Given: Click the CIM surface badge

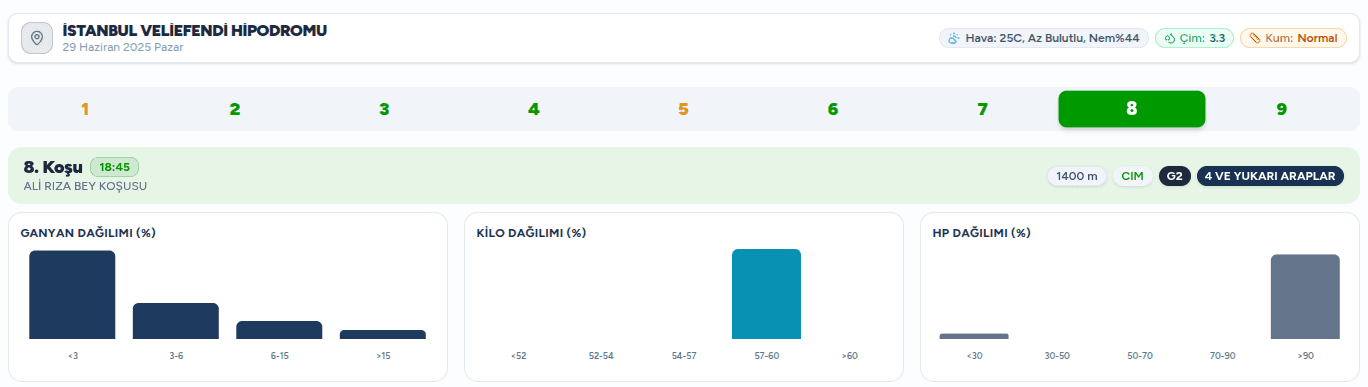Looking at the screenshot, I should [x=1132, y=176].
